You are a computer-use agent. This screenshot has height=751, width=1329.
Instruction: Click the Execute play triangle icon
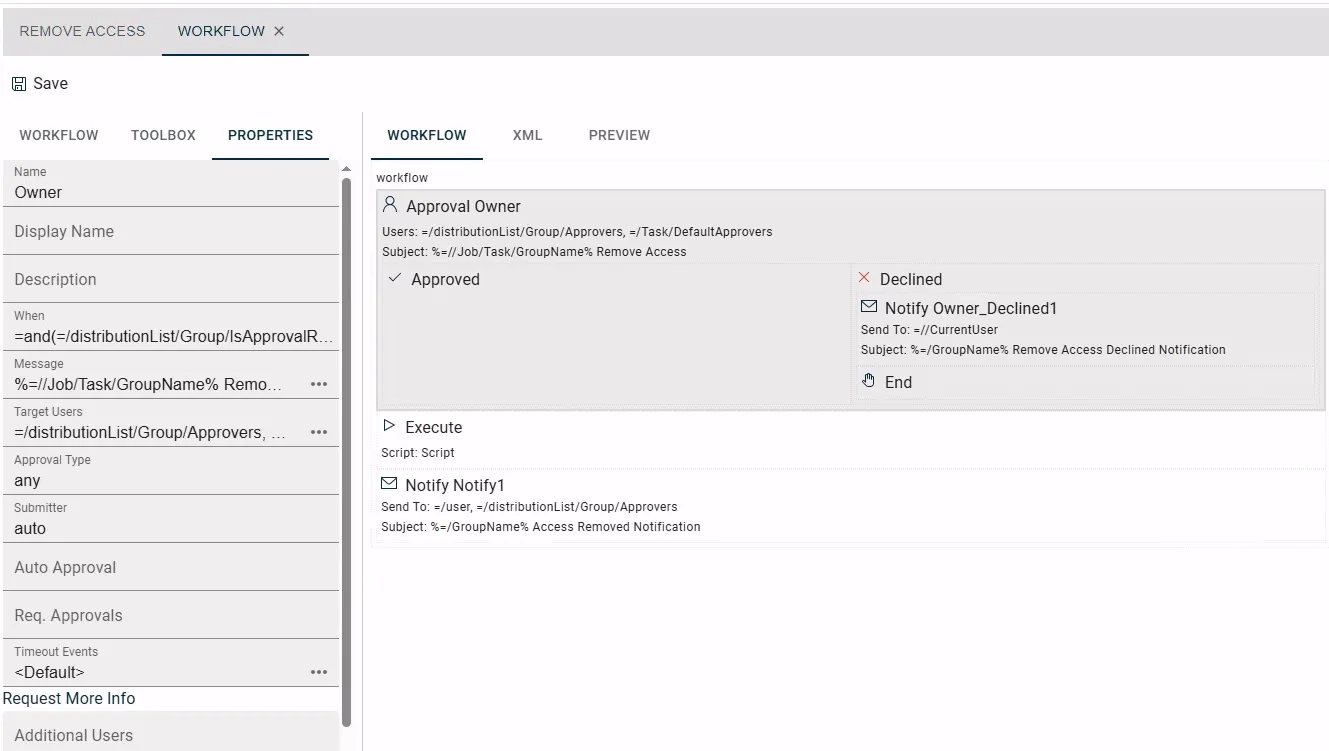pyautogui.click(x=389, y=426)
